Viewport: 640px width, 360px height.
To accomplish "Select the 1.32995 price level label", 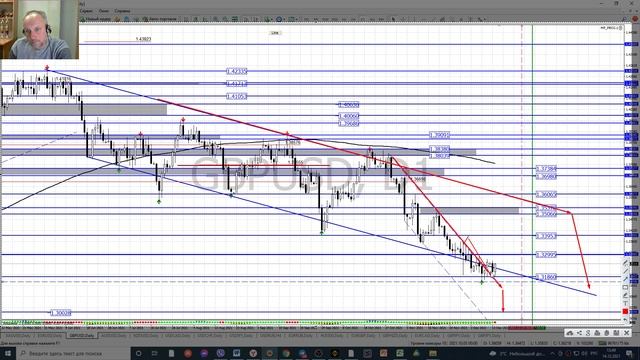I will pos(546,255).
